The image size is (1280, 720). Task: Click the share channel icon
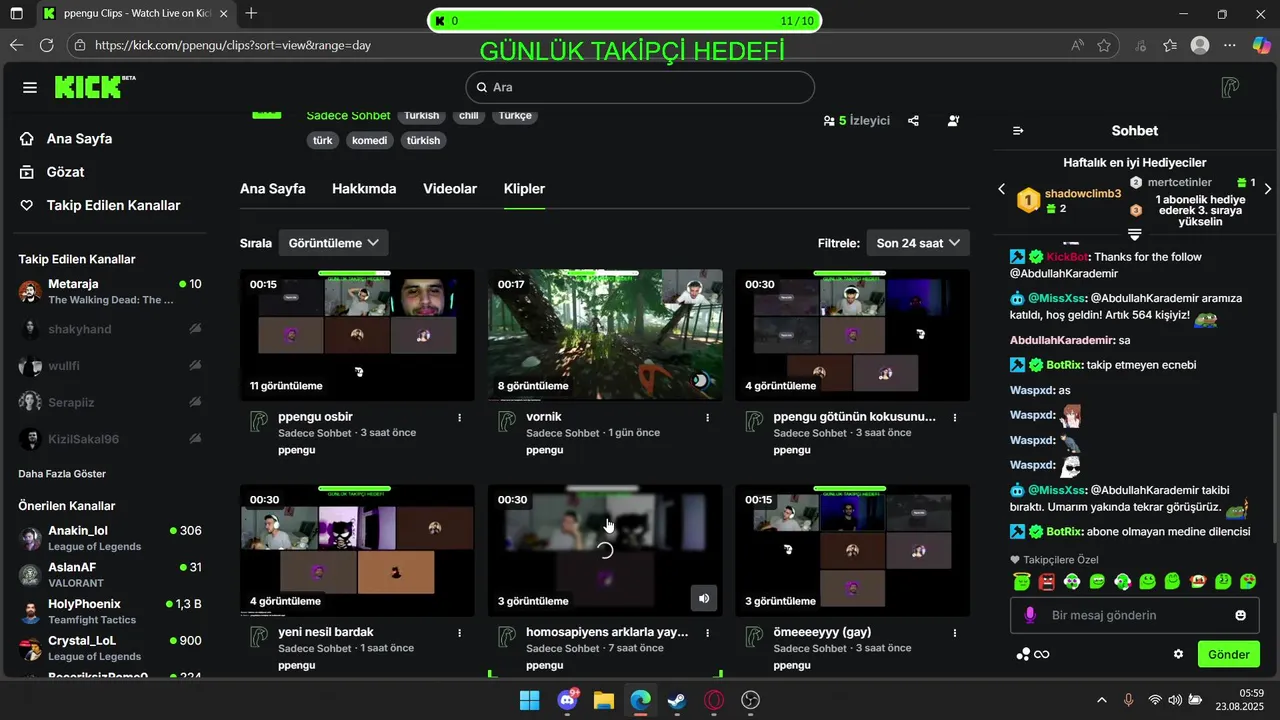click(913, 121)
